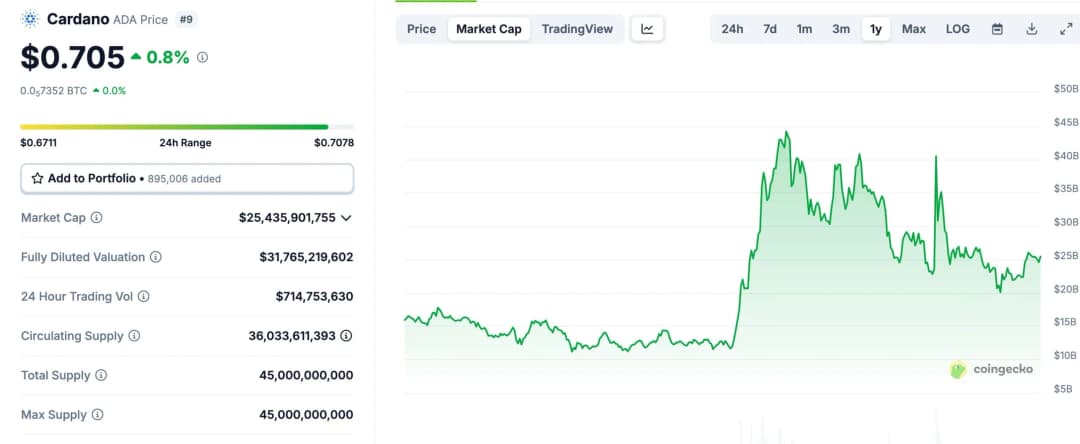1080x444 pixels.
Task: Expand the Market Cap value chevron
Action: (x=347, y=218)
